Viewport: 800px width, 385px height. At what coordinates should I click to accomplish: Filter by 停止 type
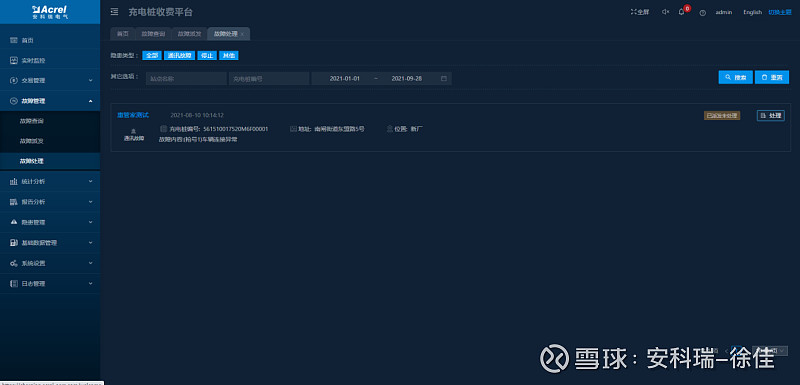click(207, 56)
